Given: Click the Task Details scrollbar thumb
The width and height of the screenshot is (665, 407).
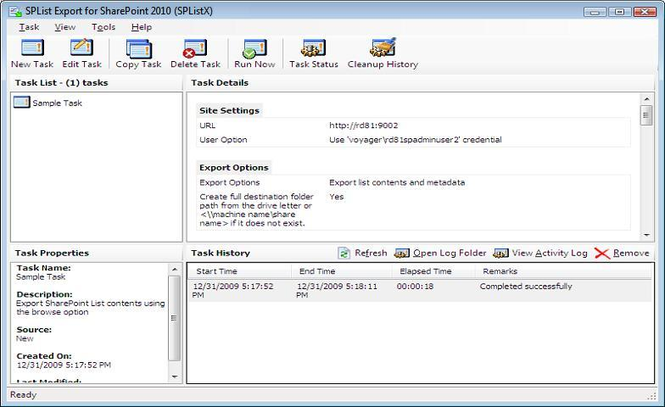Looking at the screenshot, I should coord(646,115).
